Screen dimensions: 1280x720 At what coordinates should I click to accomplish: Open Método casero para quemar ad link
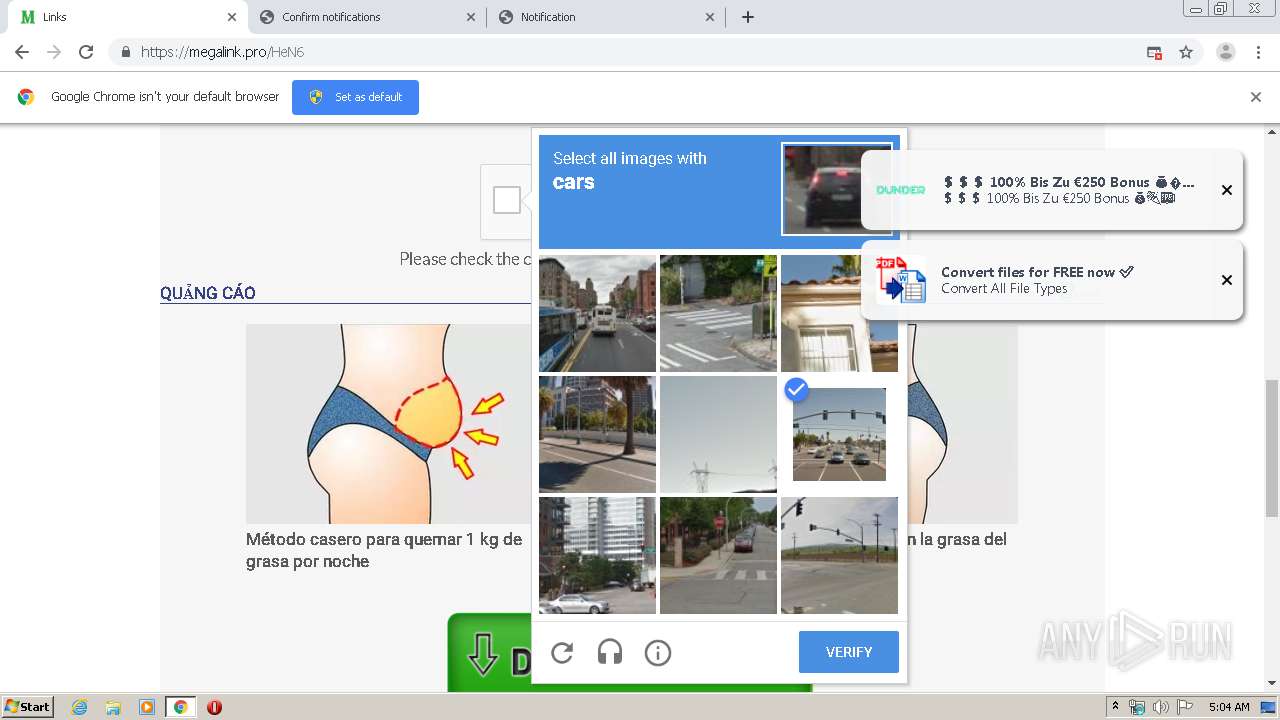(384, 550)
